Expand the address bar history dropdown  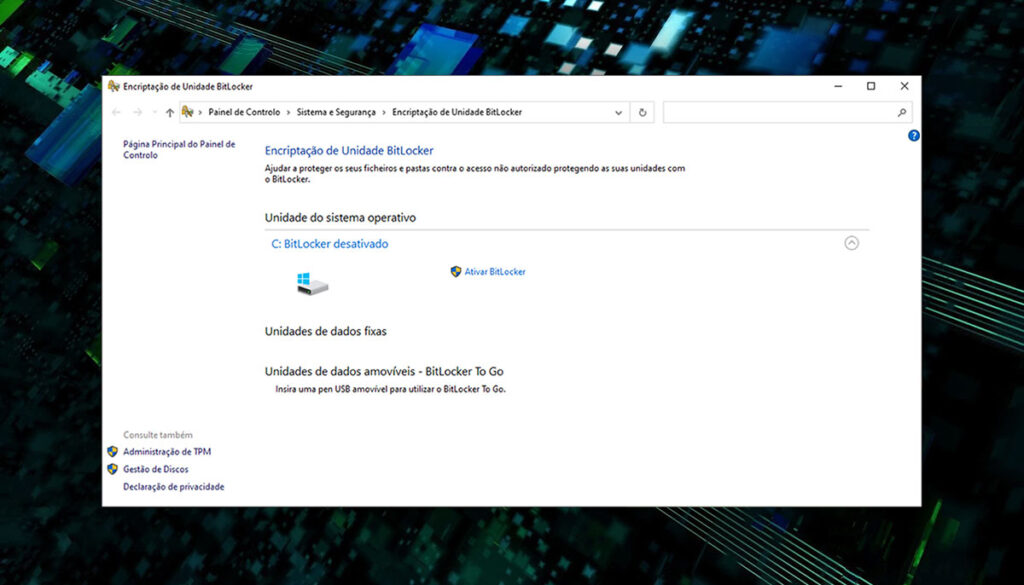tap(618, 112)
